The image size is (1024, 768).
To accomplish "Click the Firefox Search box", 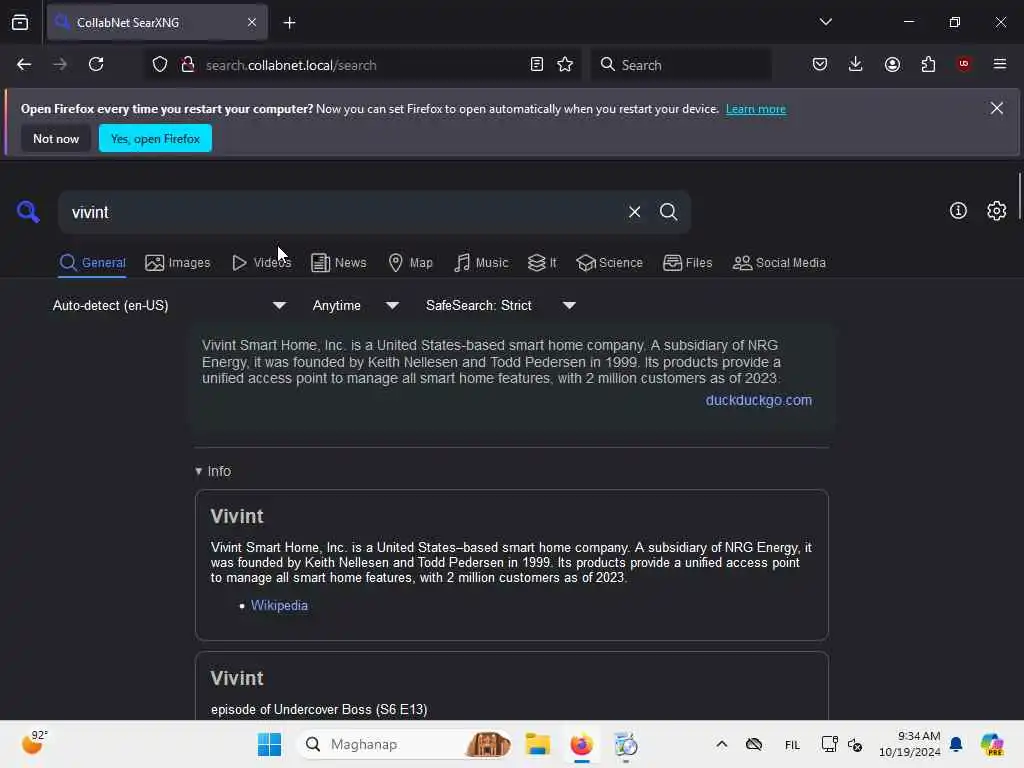I will [x=681, y=65].
